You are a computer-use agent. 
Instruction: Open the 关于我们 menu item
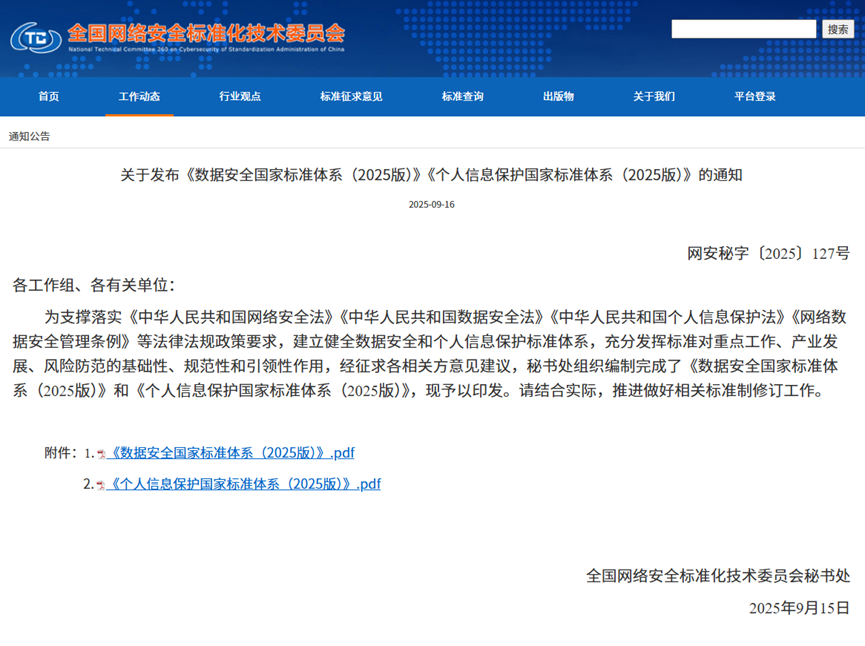(653, 96)
